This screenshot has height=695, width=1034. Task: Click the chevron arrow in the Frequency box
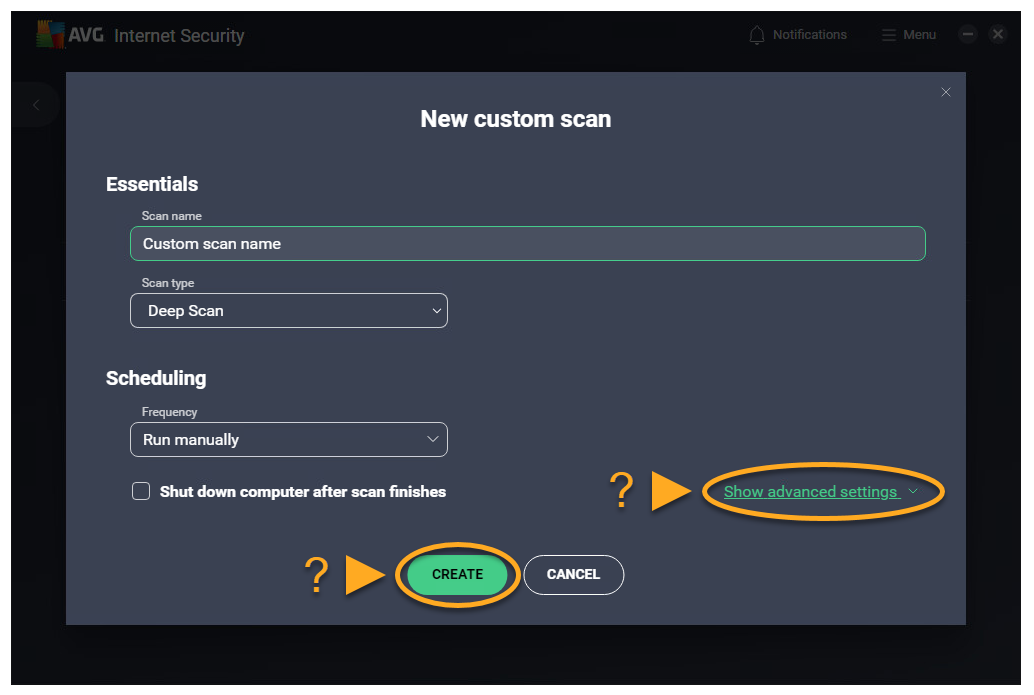click(x=433, y=440)
